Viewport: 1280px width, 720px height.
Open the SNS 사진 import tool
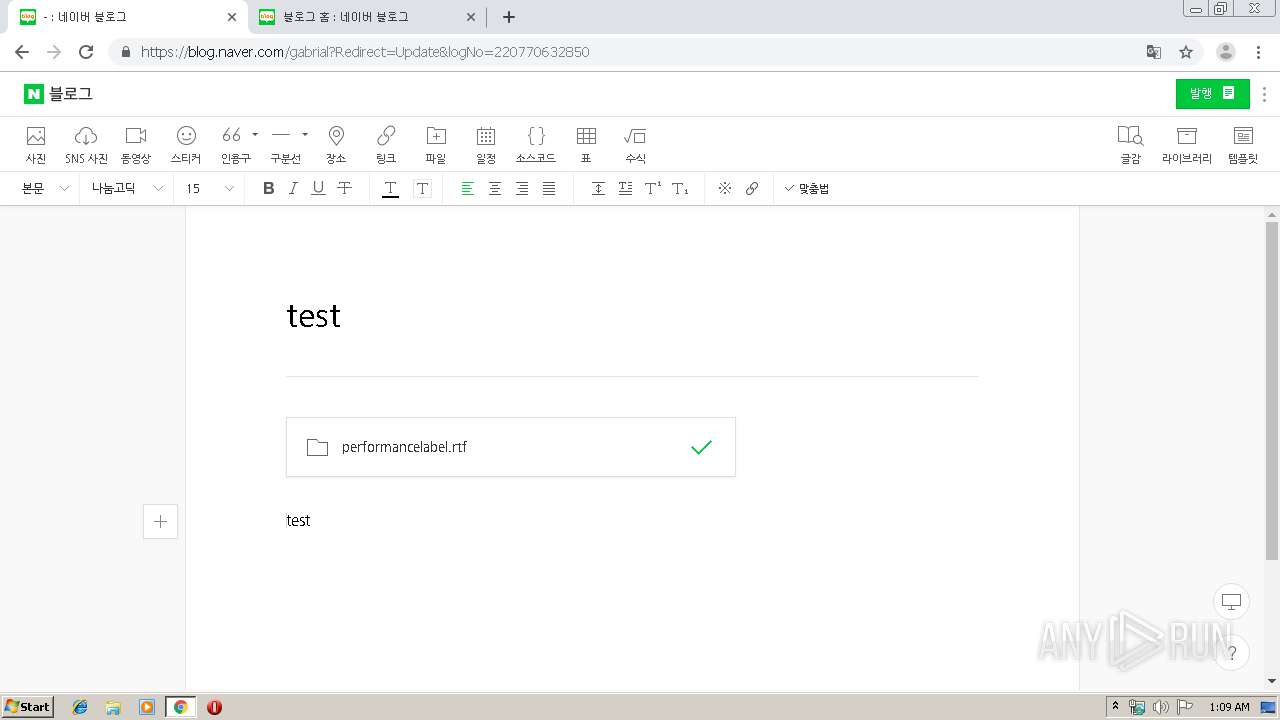(86, 144)
